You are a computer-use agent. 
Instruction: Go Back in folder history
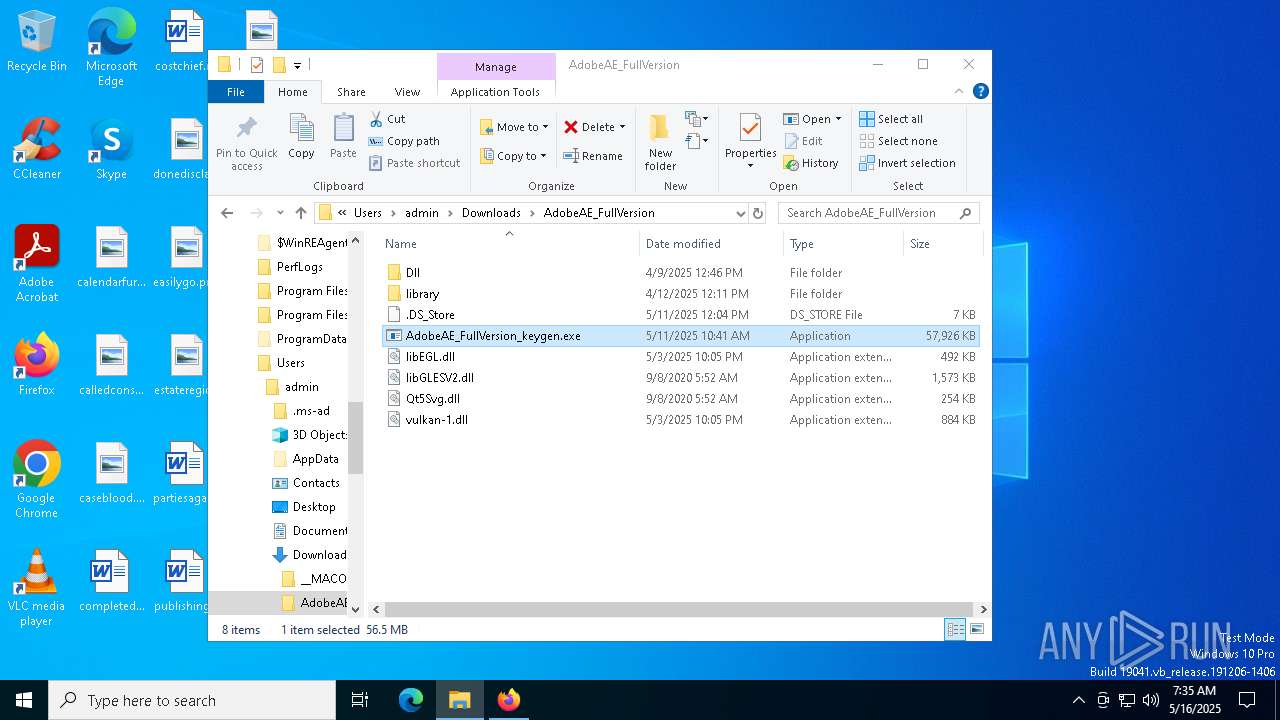(x=227, y=213)
